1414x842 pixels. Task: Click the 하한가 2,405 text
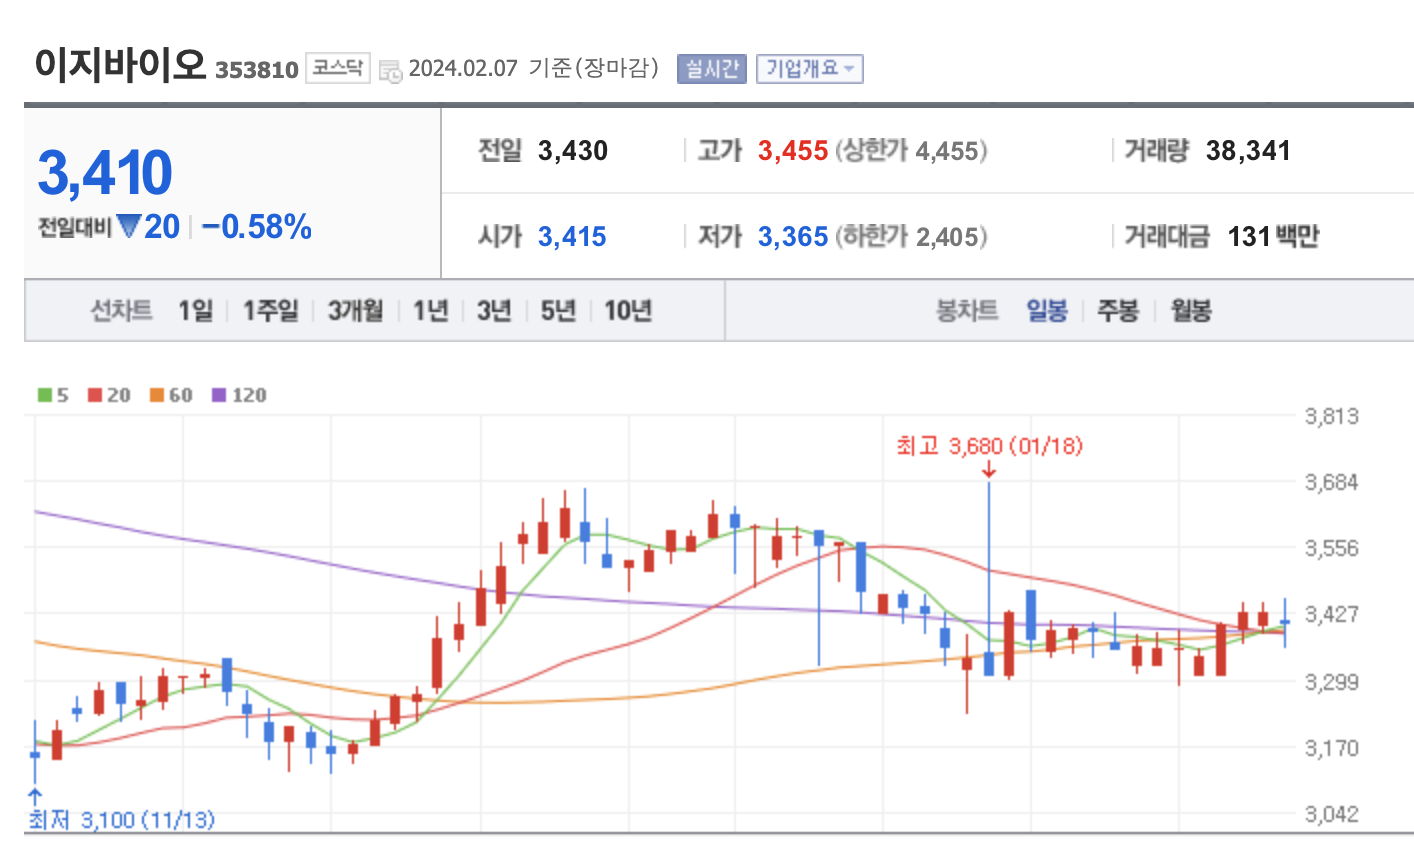click(912, 237)
